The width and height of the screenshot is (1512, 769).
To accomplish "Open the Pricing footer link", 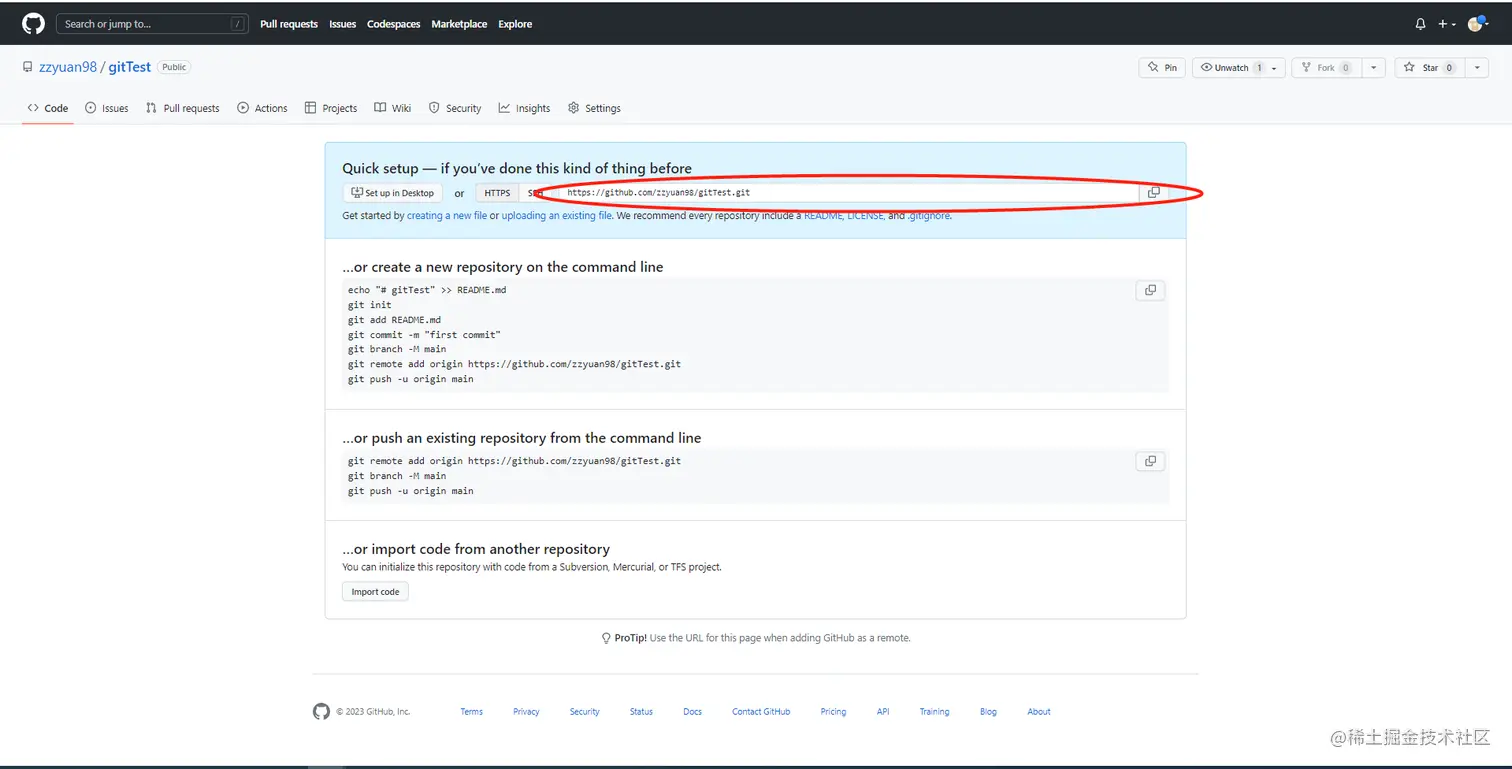I will [833, 712].
